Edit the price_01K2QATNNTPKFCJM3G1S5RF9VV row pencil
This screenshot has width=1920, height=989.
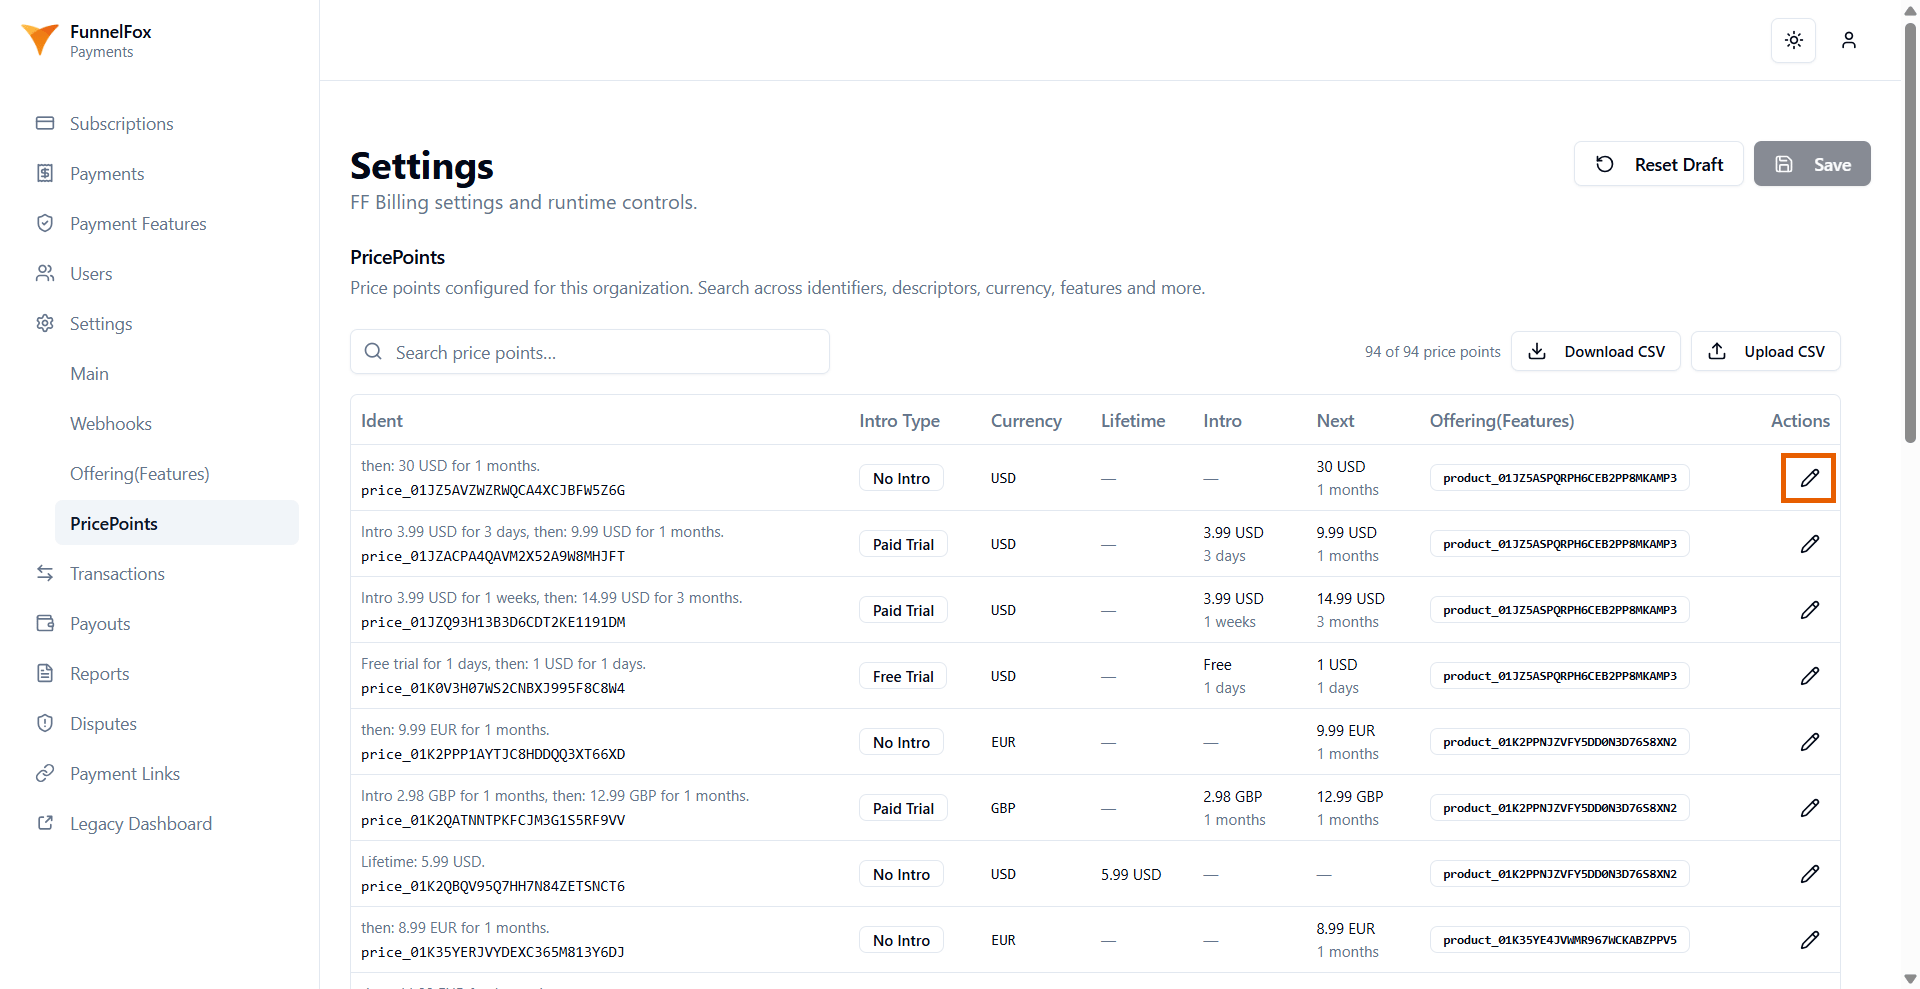click(1809, 808)
